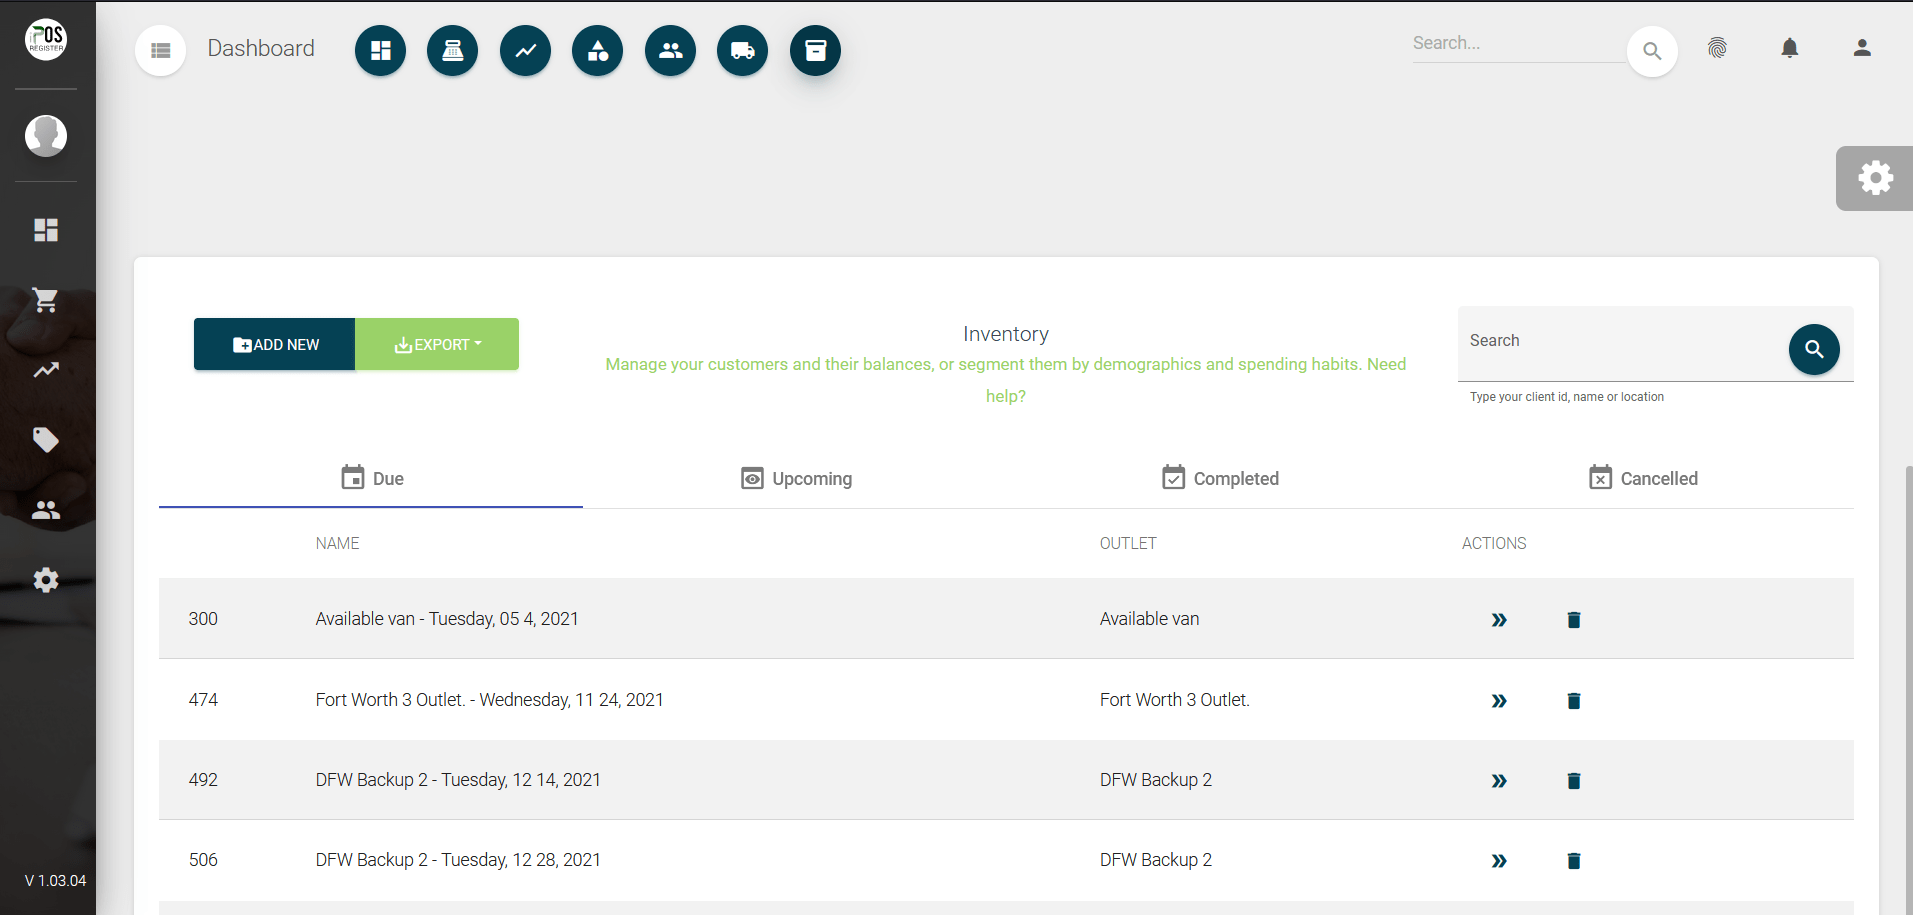Select the Completed tab
The image size is (1913, 915).
(1220, 479)
